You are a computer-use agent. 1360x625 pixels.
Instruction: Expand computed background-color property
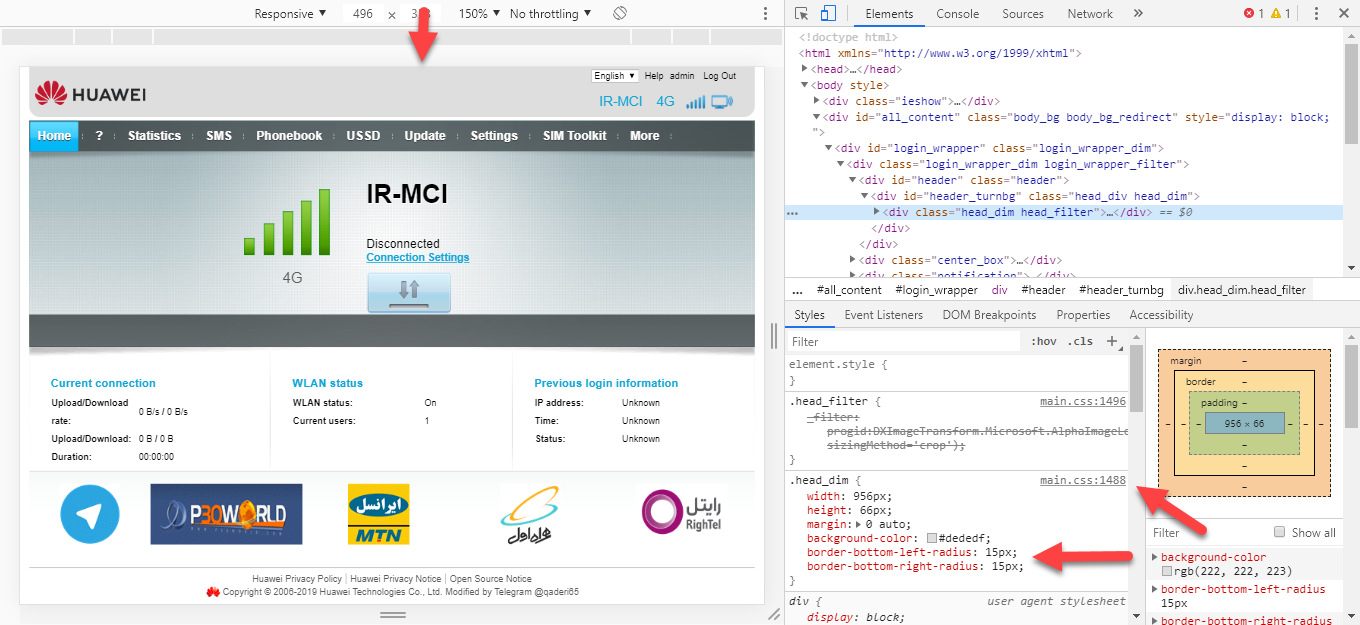point(1156,557)
